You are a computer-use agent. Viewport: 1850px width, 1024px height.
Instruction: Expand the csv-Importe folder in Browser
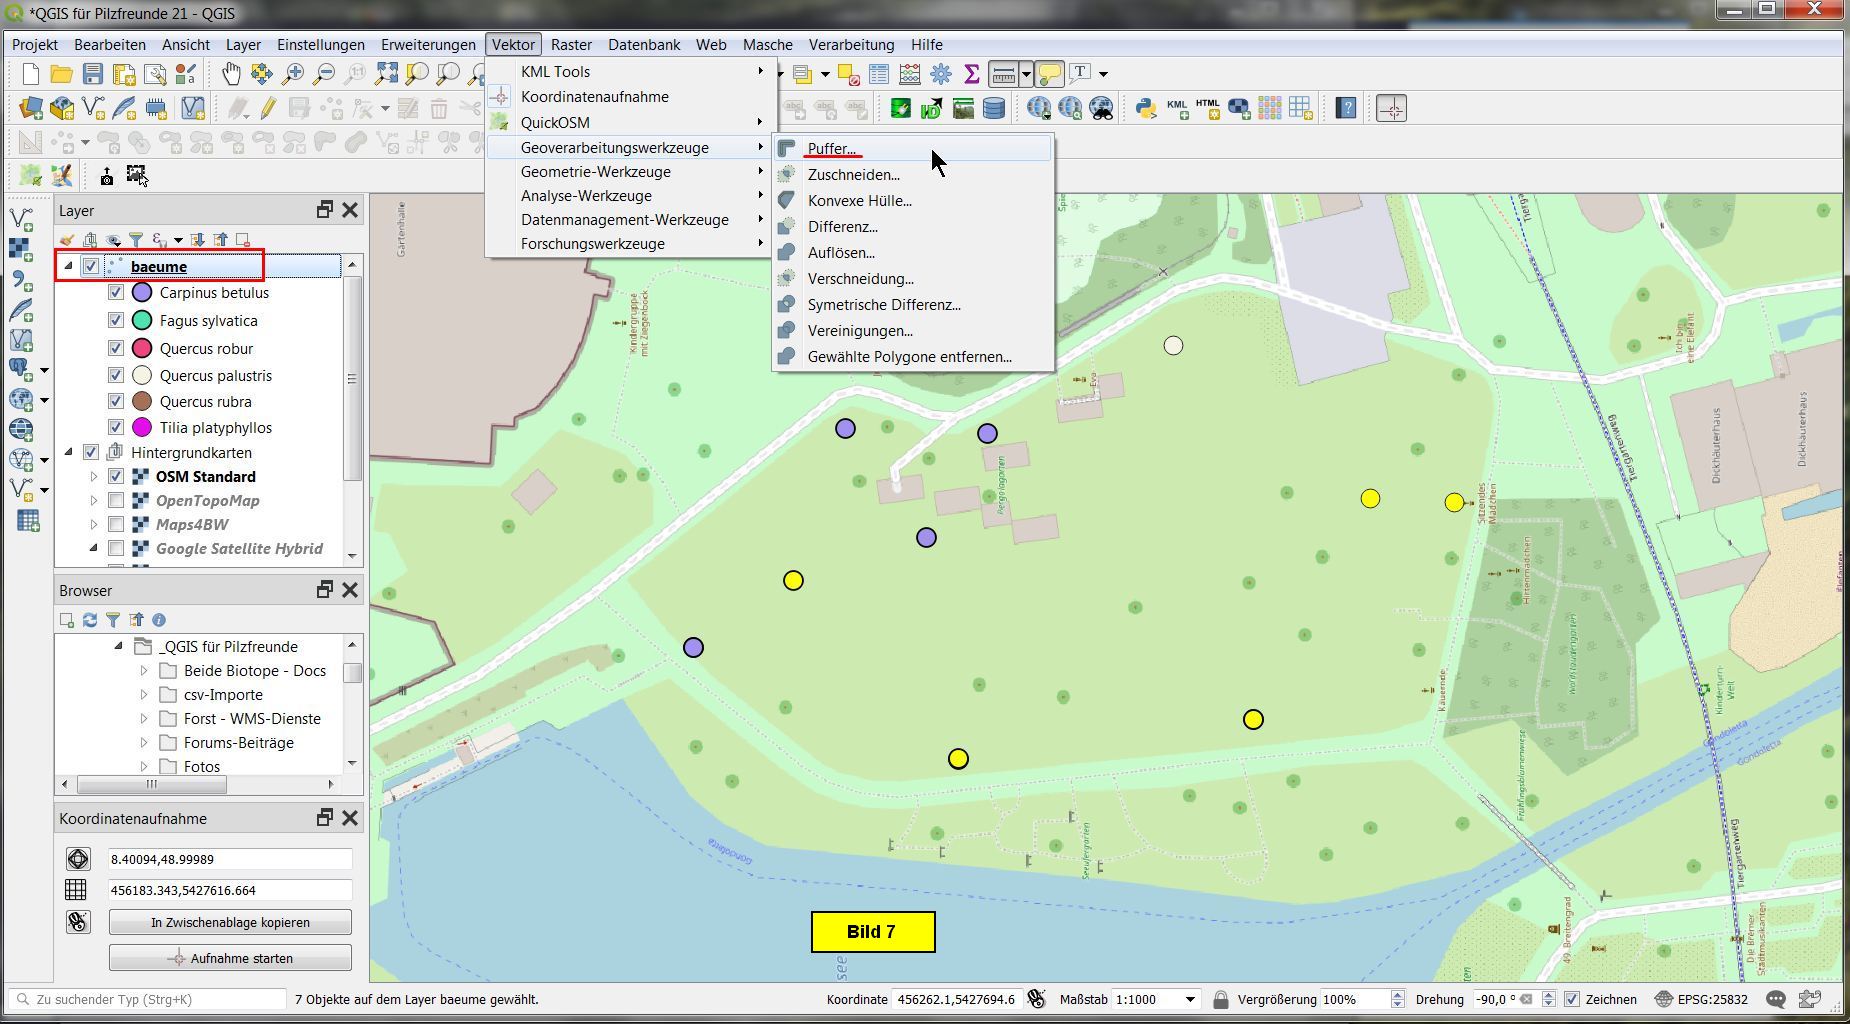(x=144, y=695)
